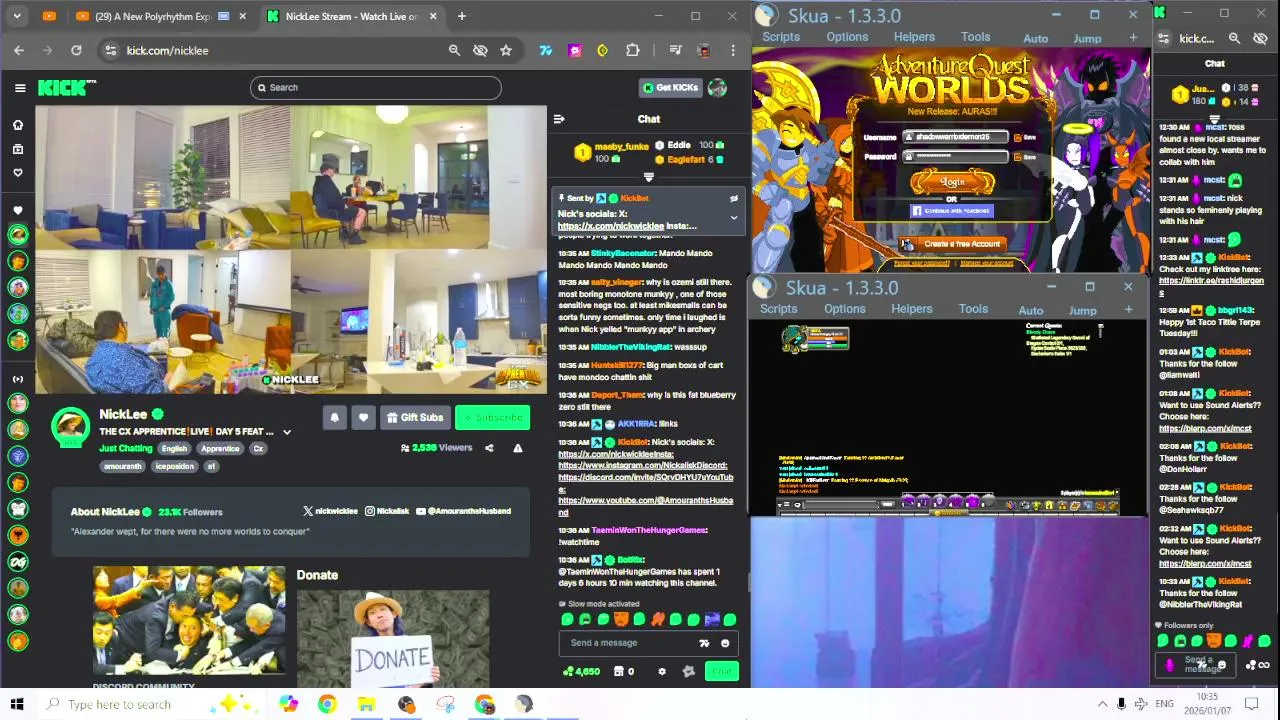This screenshot has height=720, width=1280.
Task: Click the report warning triangle icon
Action: 518,448
